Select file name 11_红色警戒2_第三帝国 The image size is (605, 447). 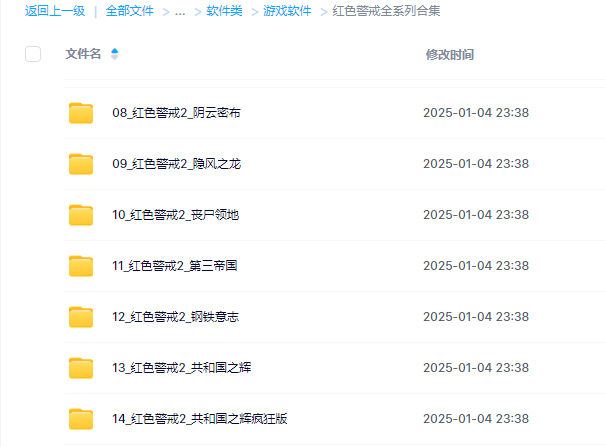pyautogui.click(x=175, y=266)
